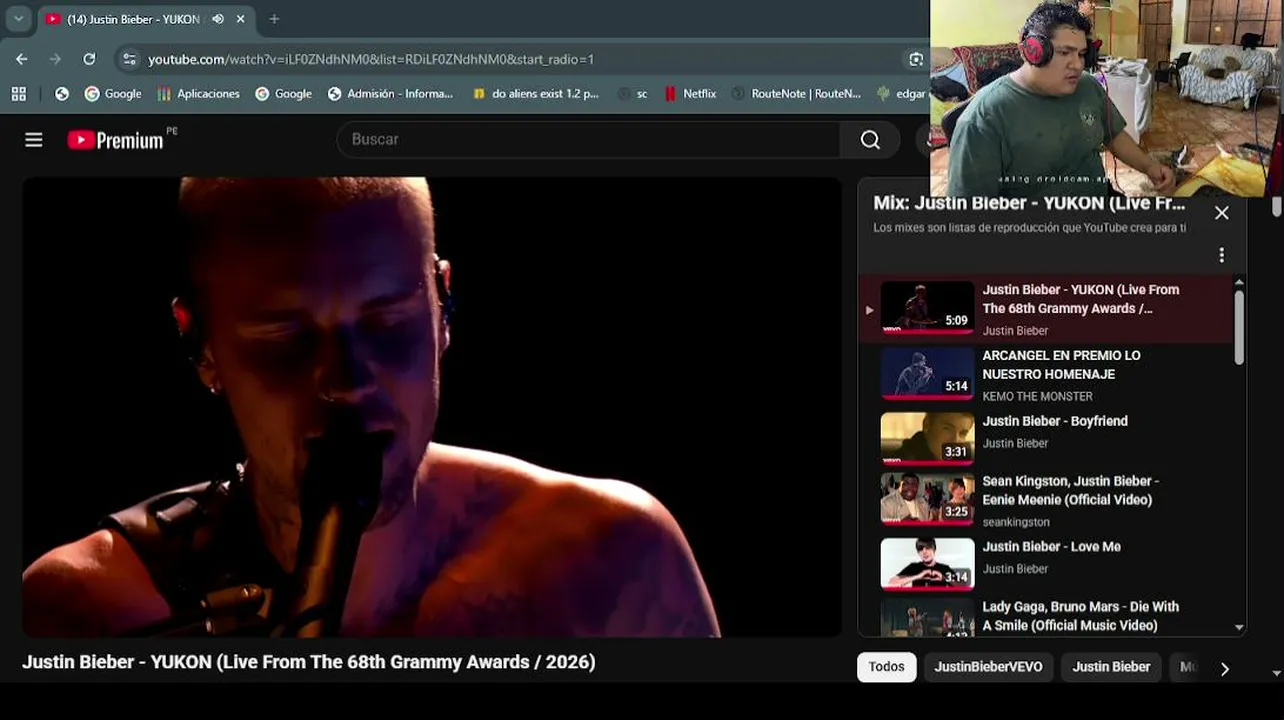
Task: Select the youtube.com address bar URL
Action: coord(371,59)
